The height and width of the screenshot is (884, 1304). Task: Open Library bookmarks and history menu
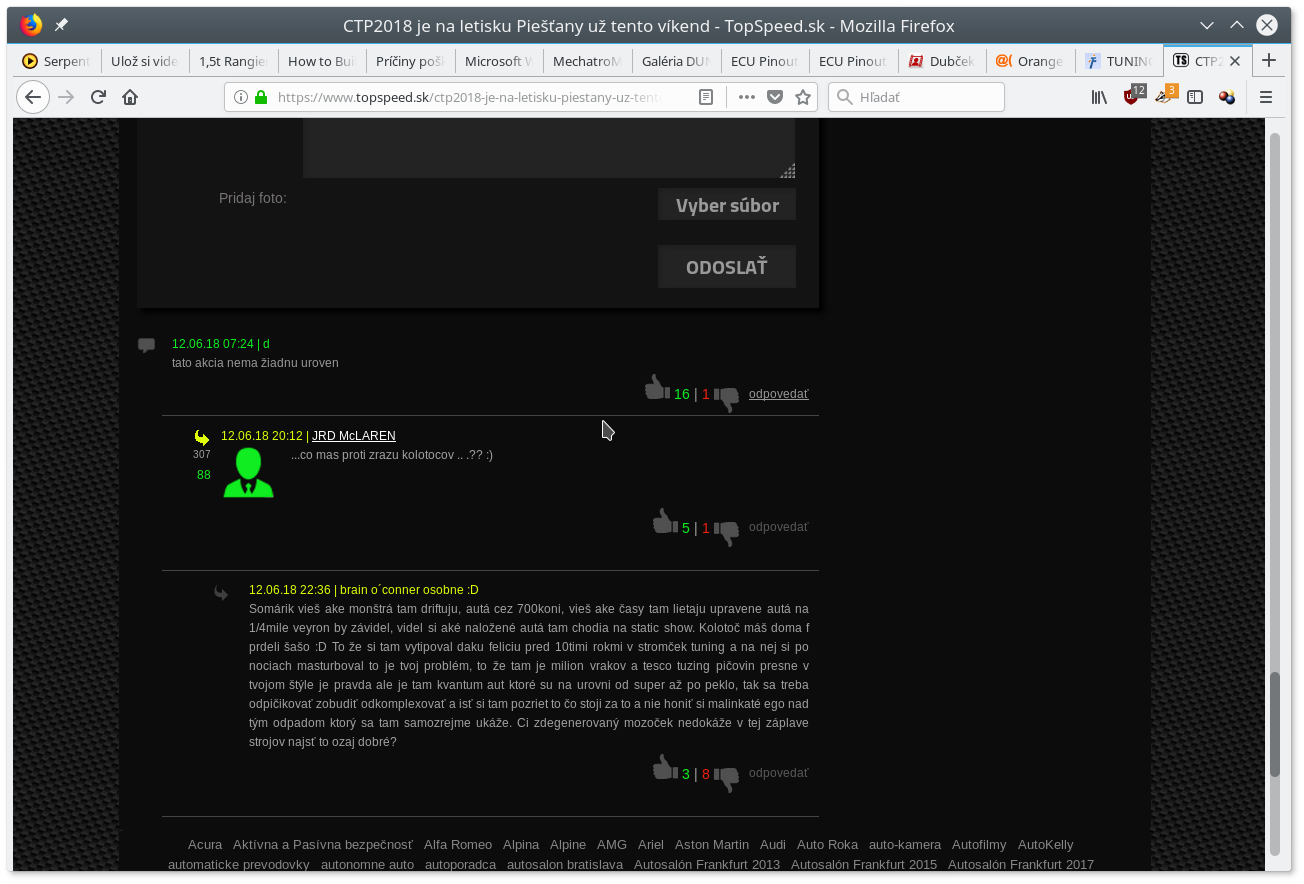point(1099,97)
